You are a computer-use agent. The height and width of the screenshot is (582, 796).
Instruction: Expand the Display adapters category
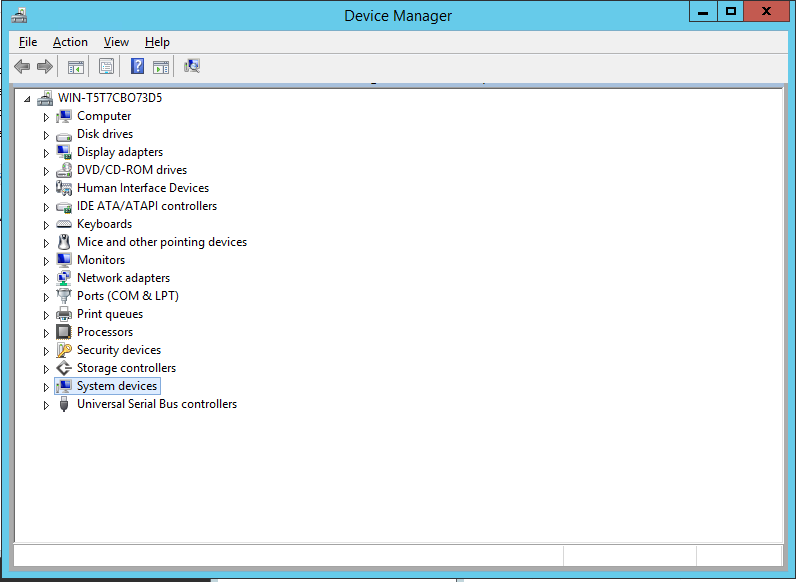click(x=46, y=153)
